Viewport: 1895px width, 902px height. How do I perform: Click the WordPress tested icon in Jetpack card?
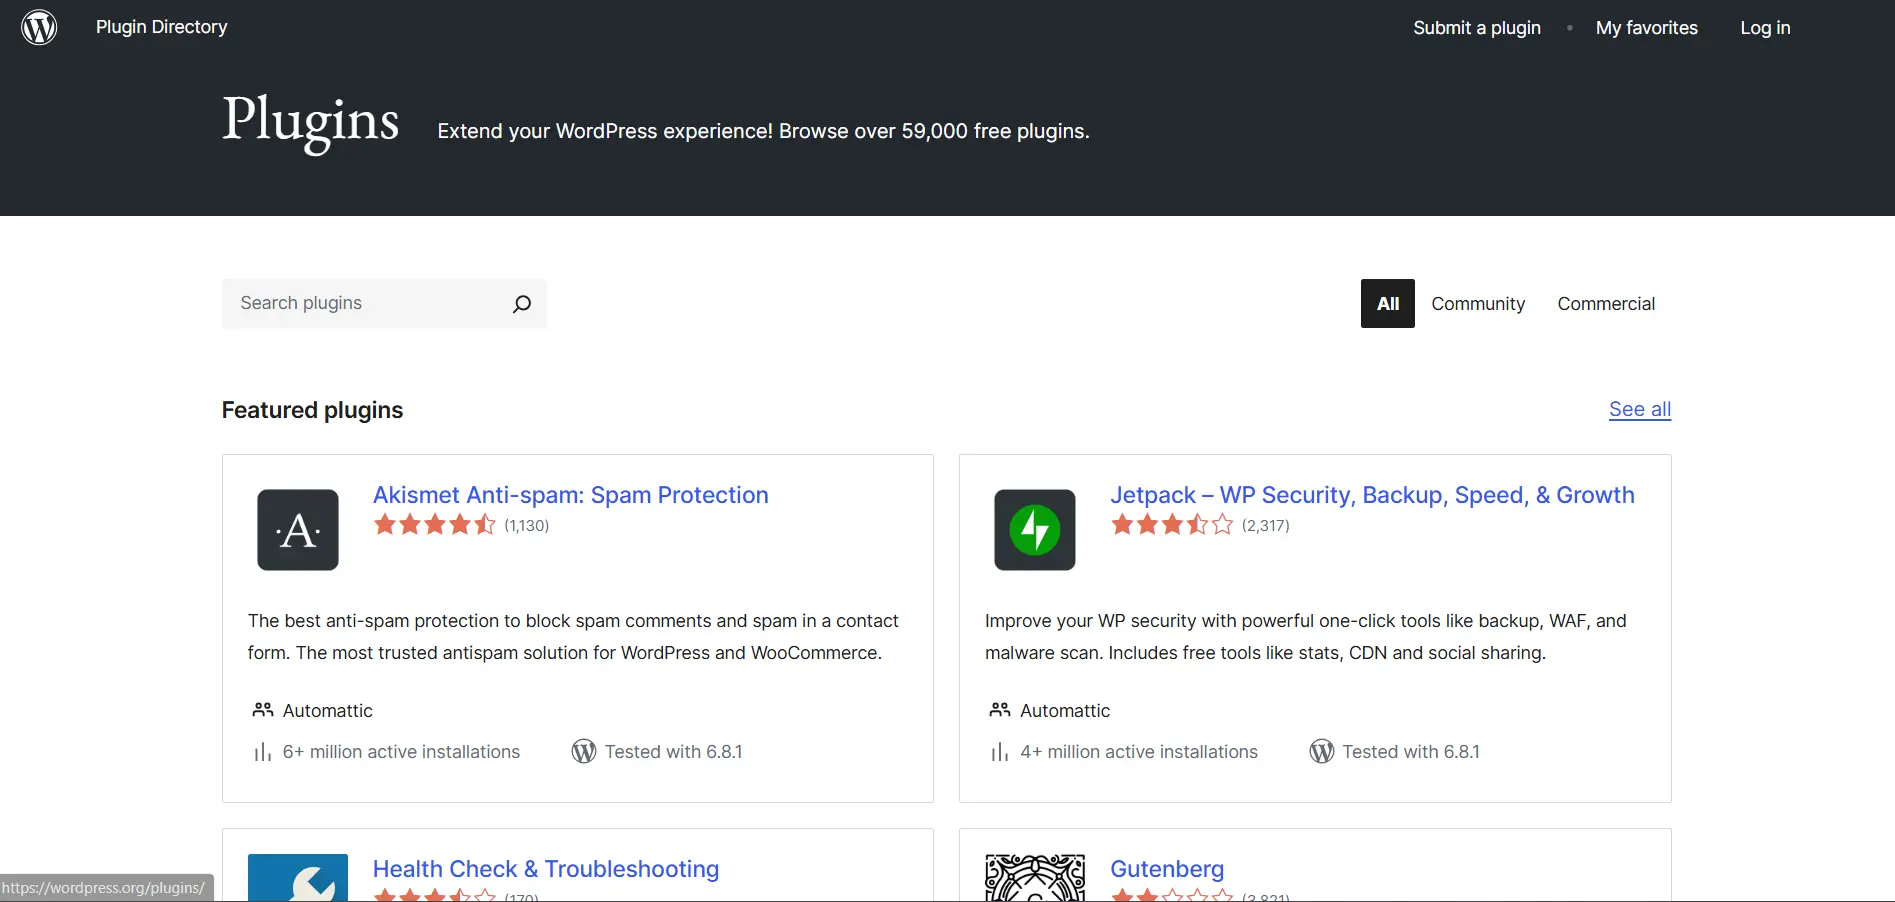tap(1322, 752)
